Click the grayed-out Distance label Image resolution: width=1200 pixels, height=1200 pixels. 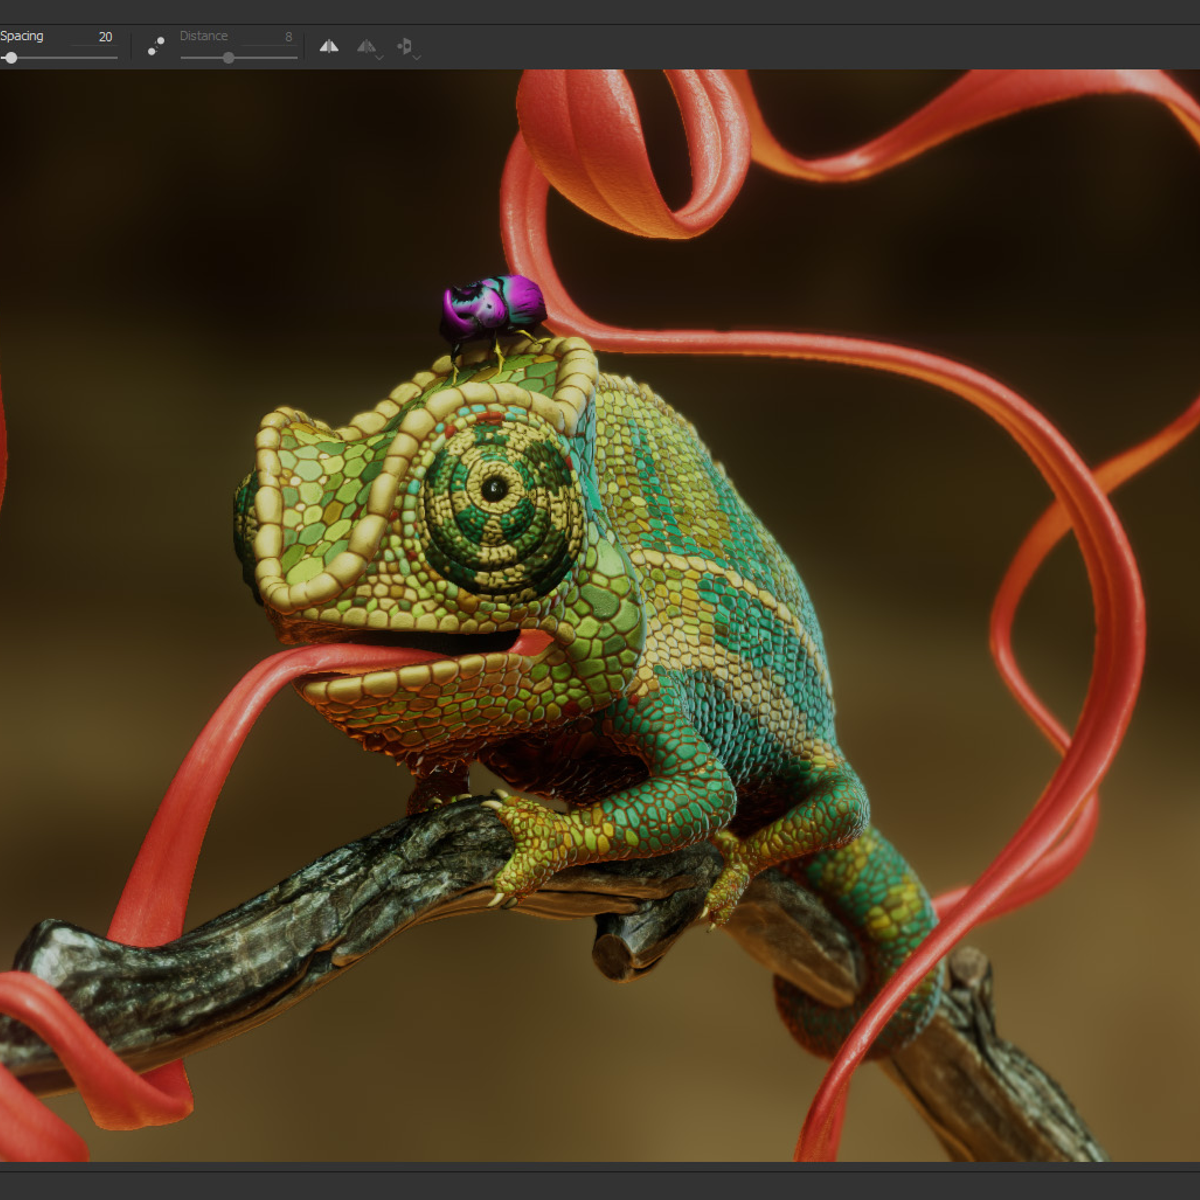point(202,35)
